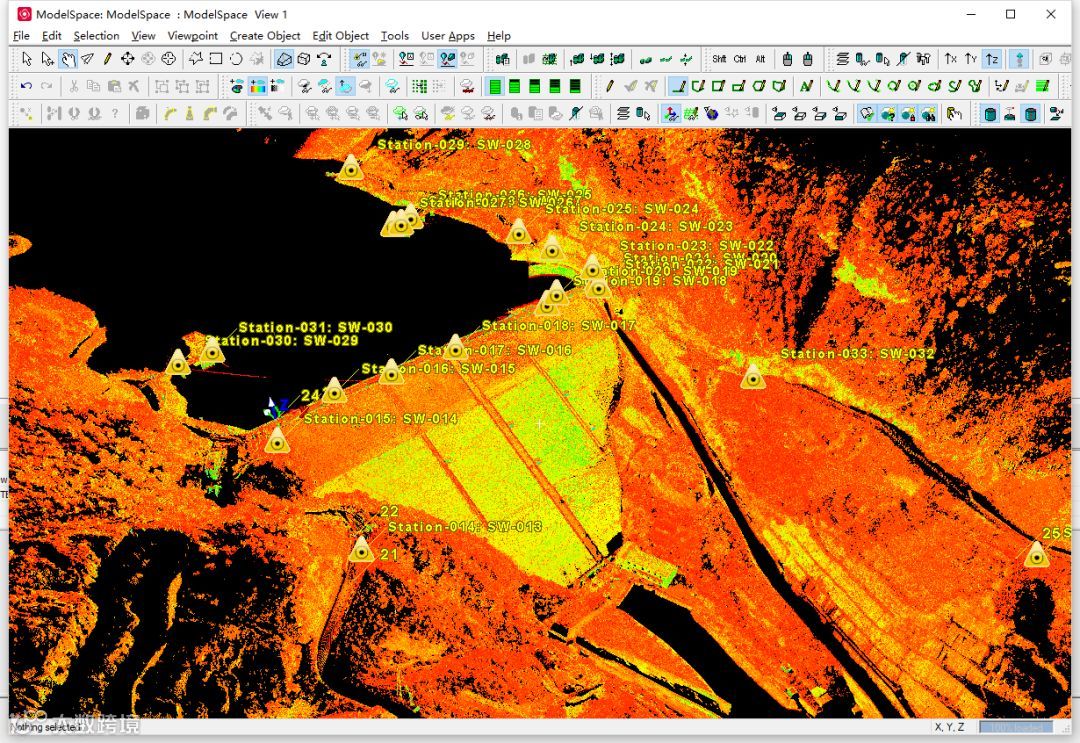Activate the pan hand view tool
Screen dimensions: 1080x743
click(68, 60)
